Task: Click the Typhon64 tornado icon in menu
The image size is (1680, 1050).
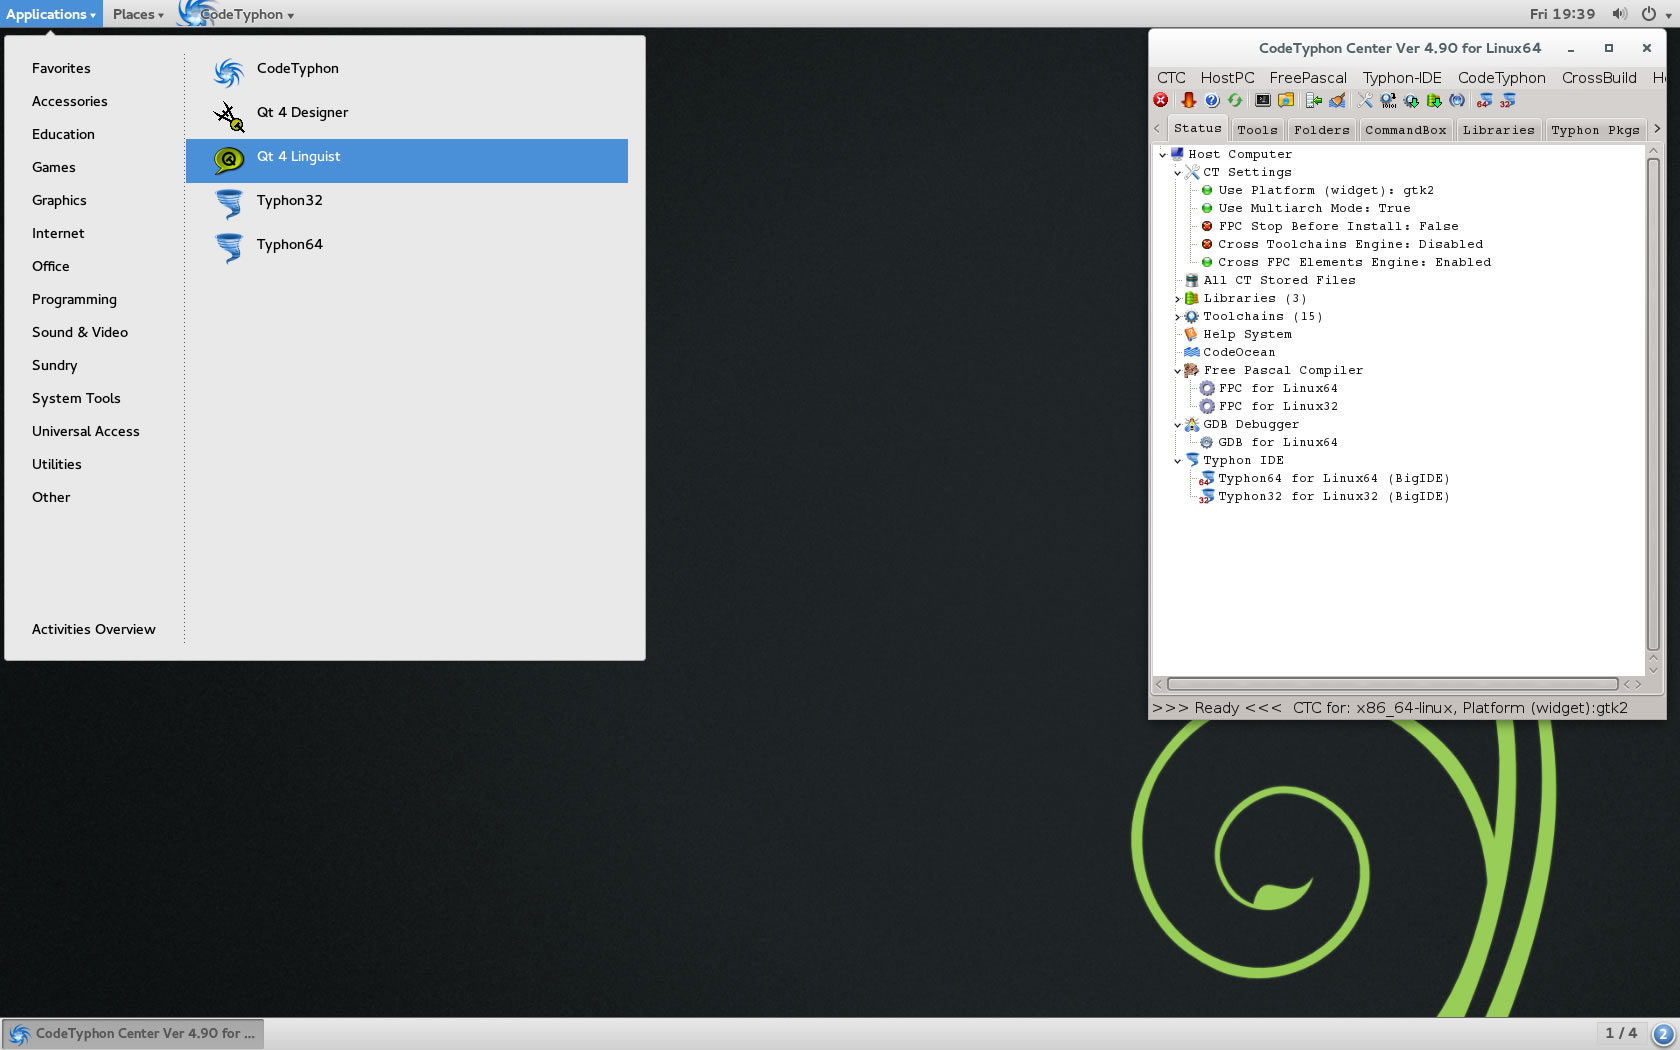Action: [x=229, y=248]
